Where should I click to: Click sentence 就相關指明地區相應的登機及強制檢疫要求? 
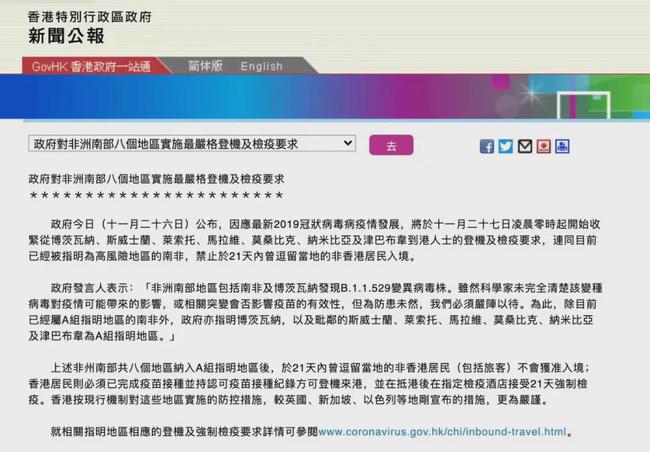(x=184, y=432)
